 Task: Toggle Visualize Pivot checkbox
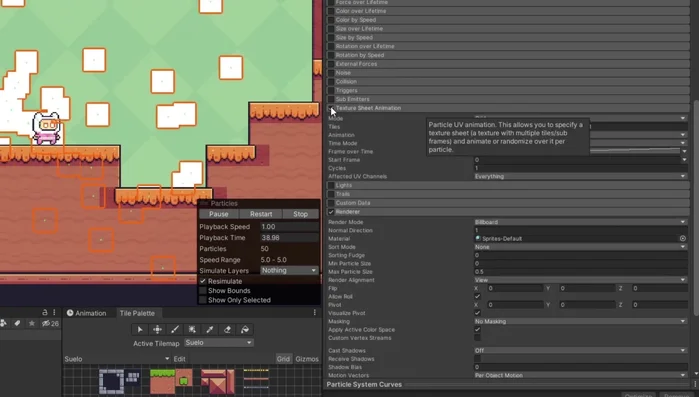pos(477,313)
